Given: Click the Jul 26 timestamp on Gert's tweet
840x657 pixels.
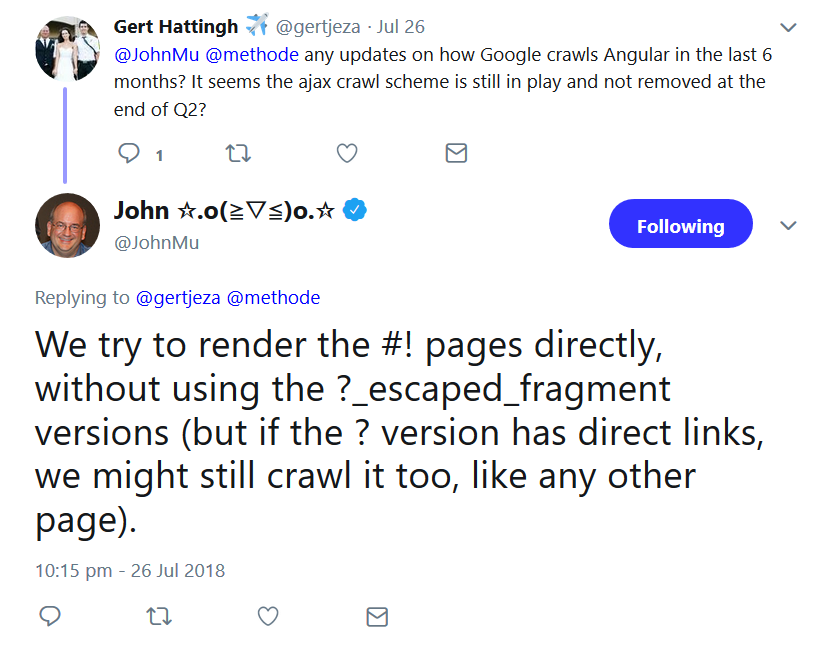Looking at the screenshot, I should point(400,27).
